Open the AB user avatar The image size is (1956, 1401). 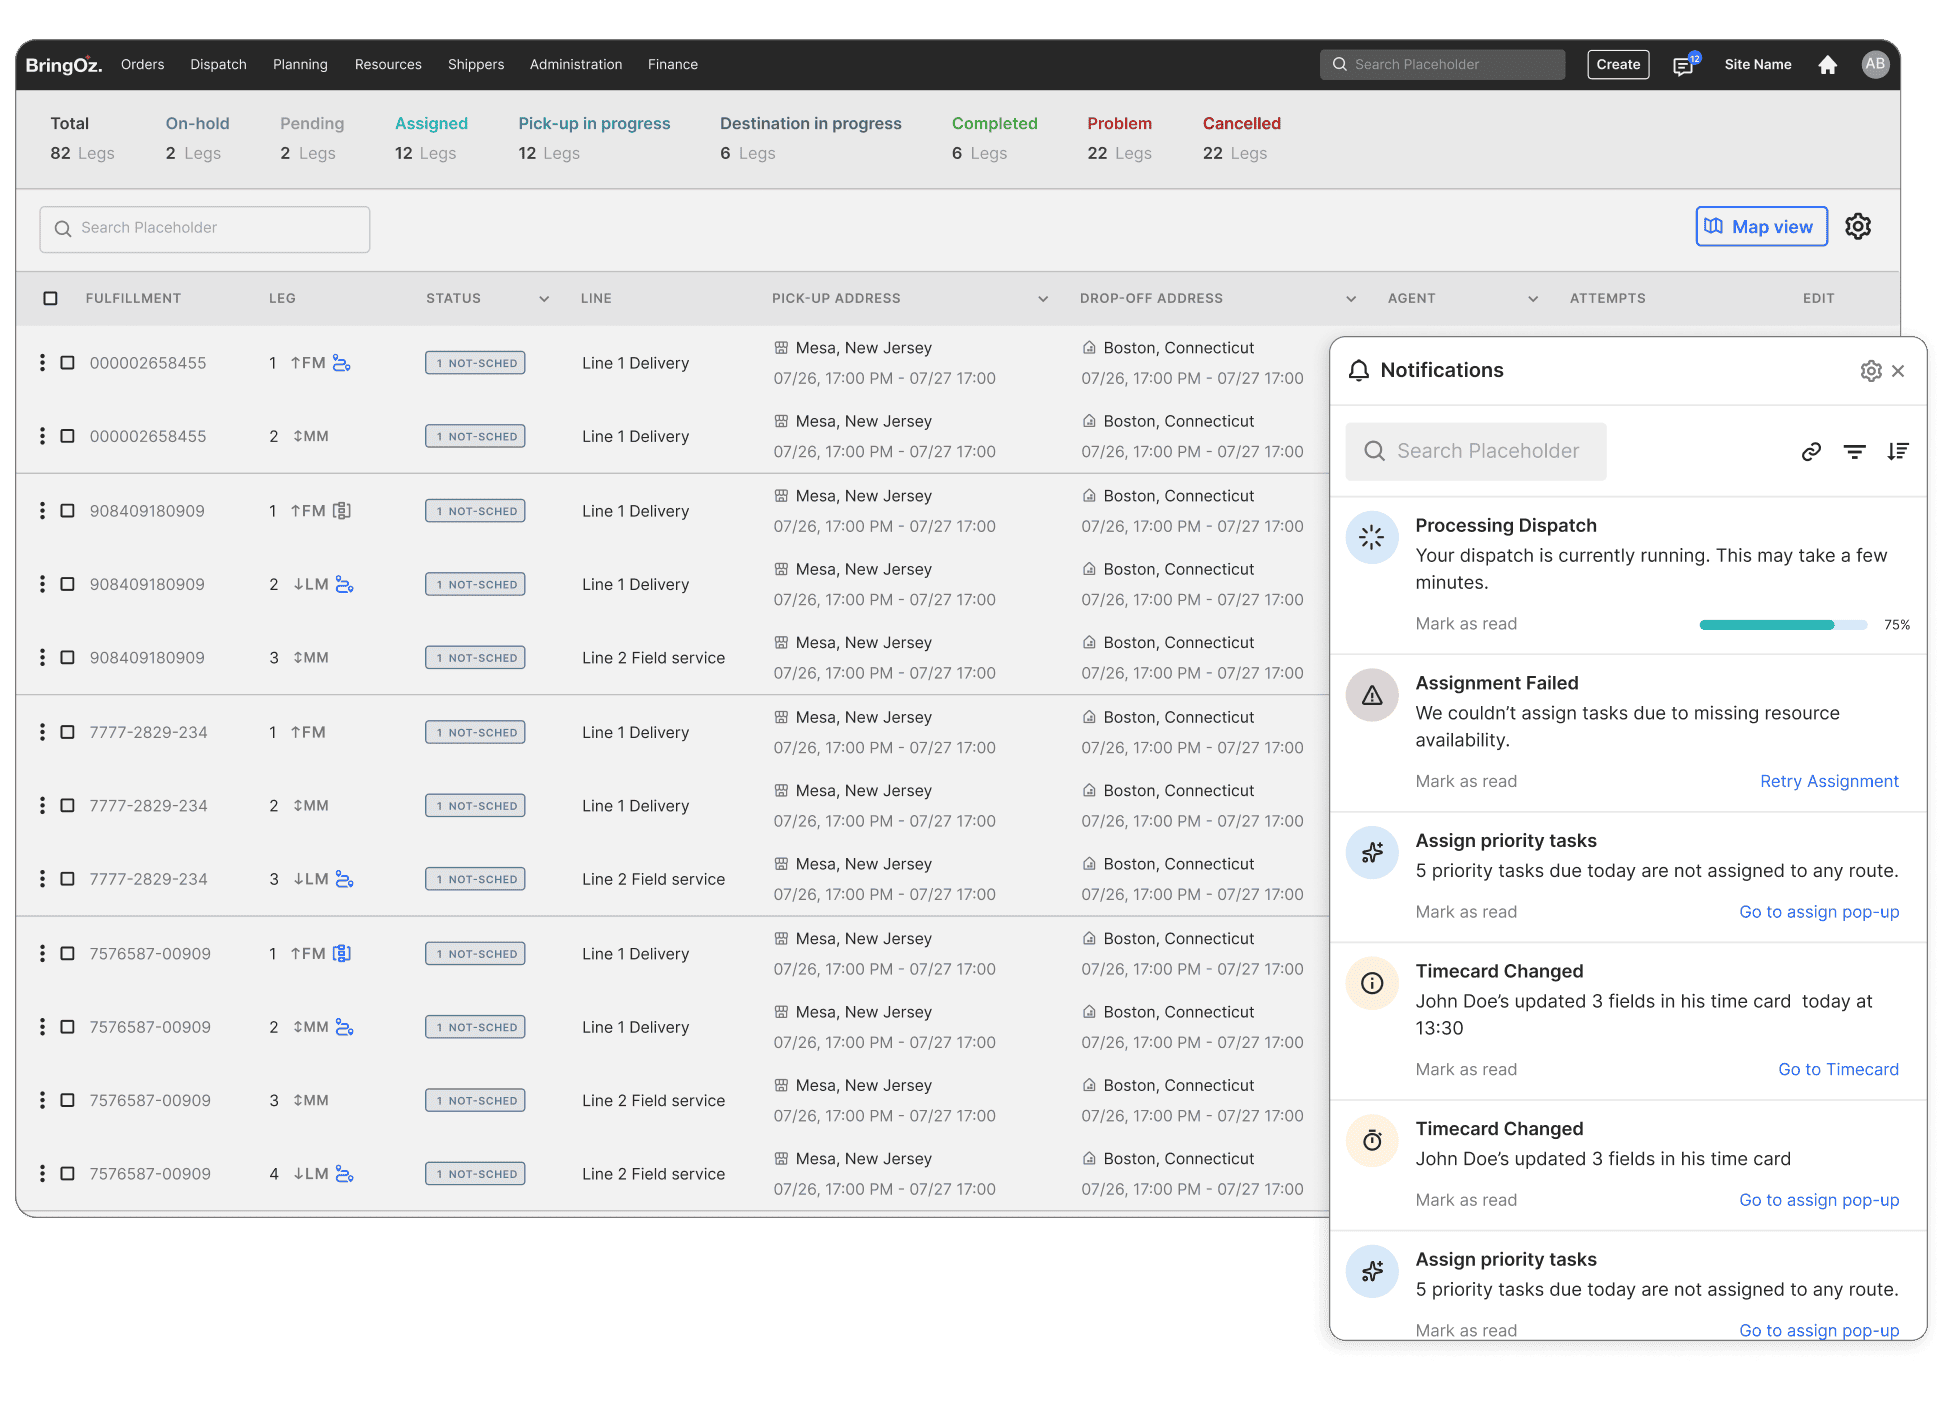pos(1875,64)
